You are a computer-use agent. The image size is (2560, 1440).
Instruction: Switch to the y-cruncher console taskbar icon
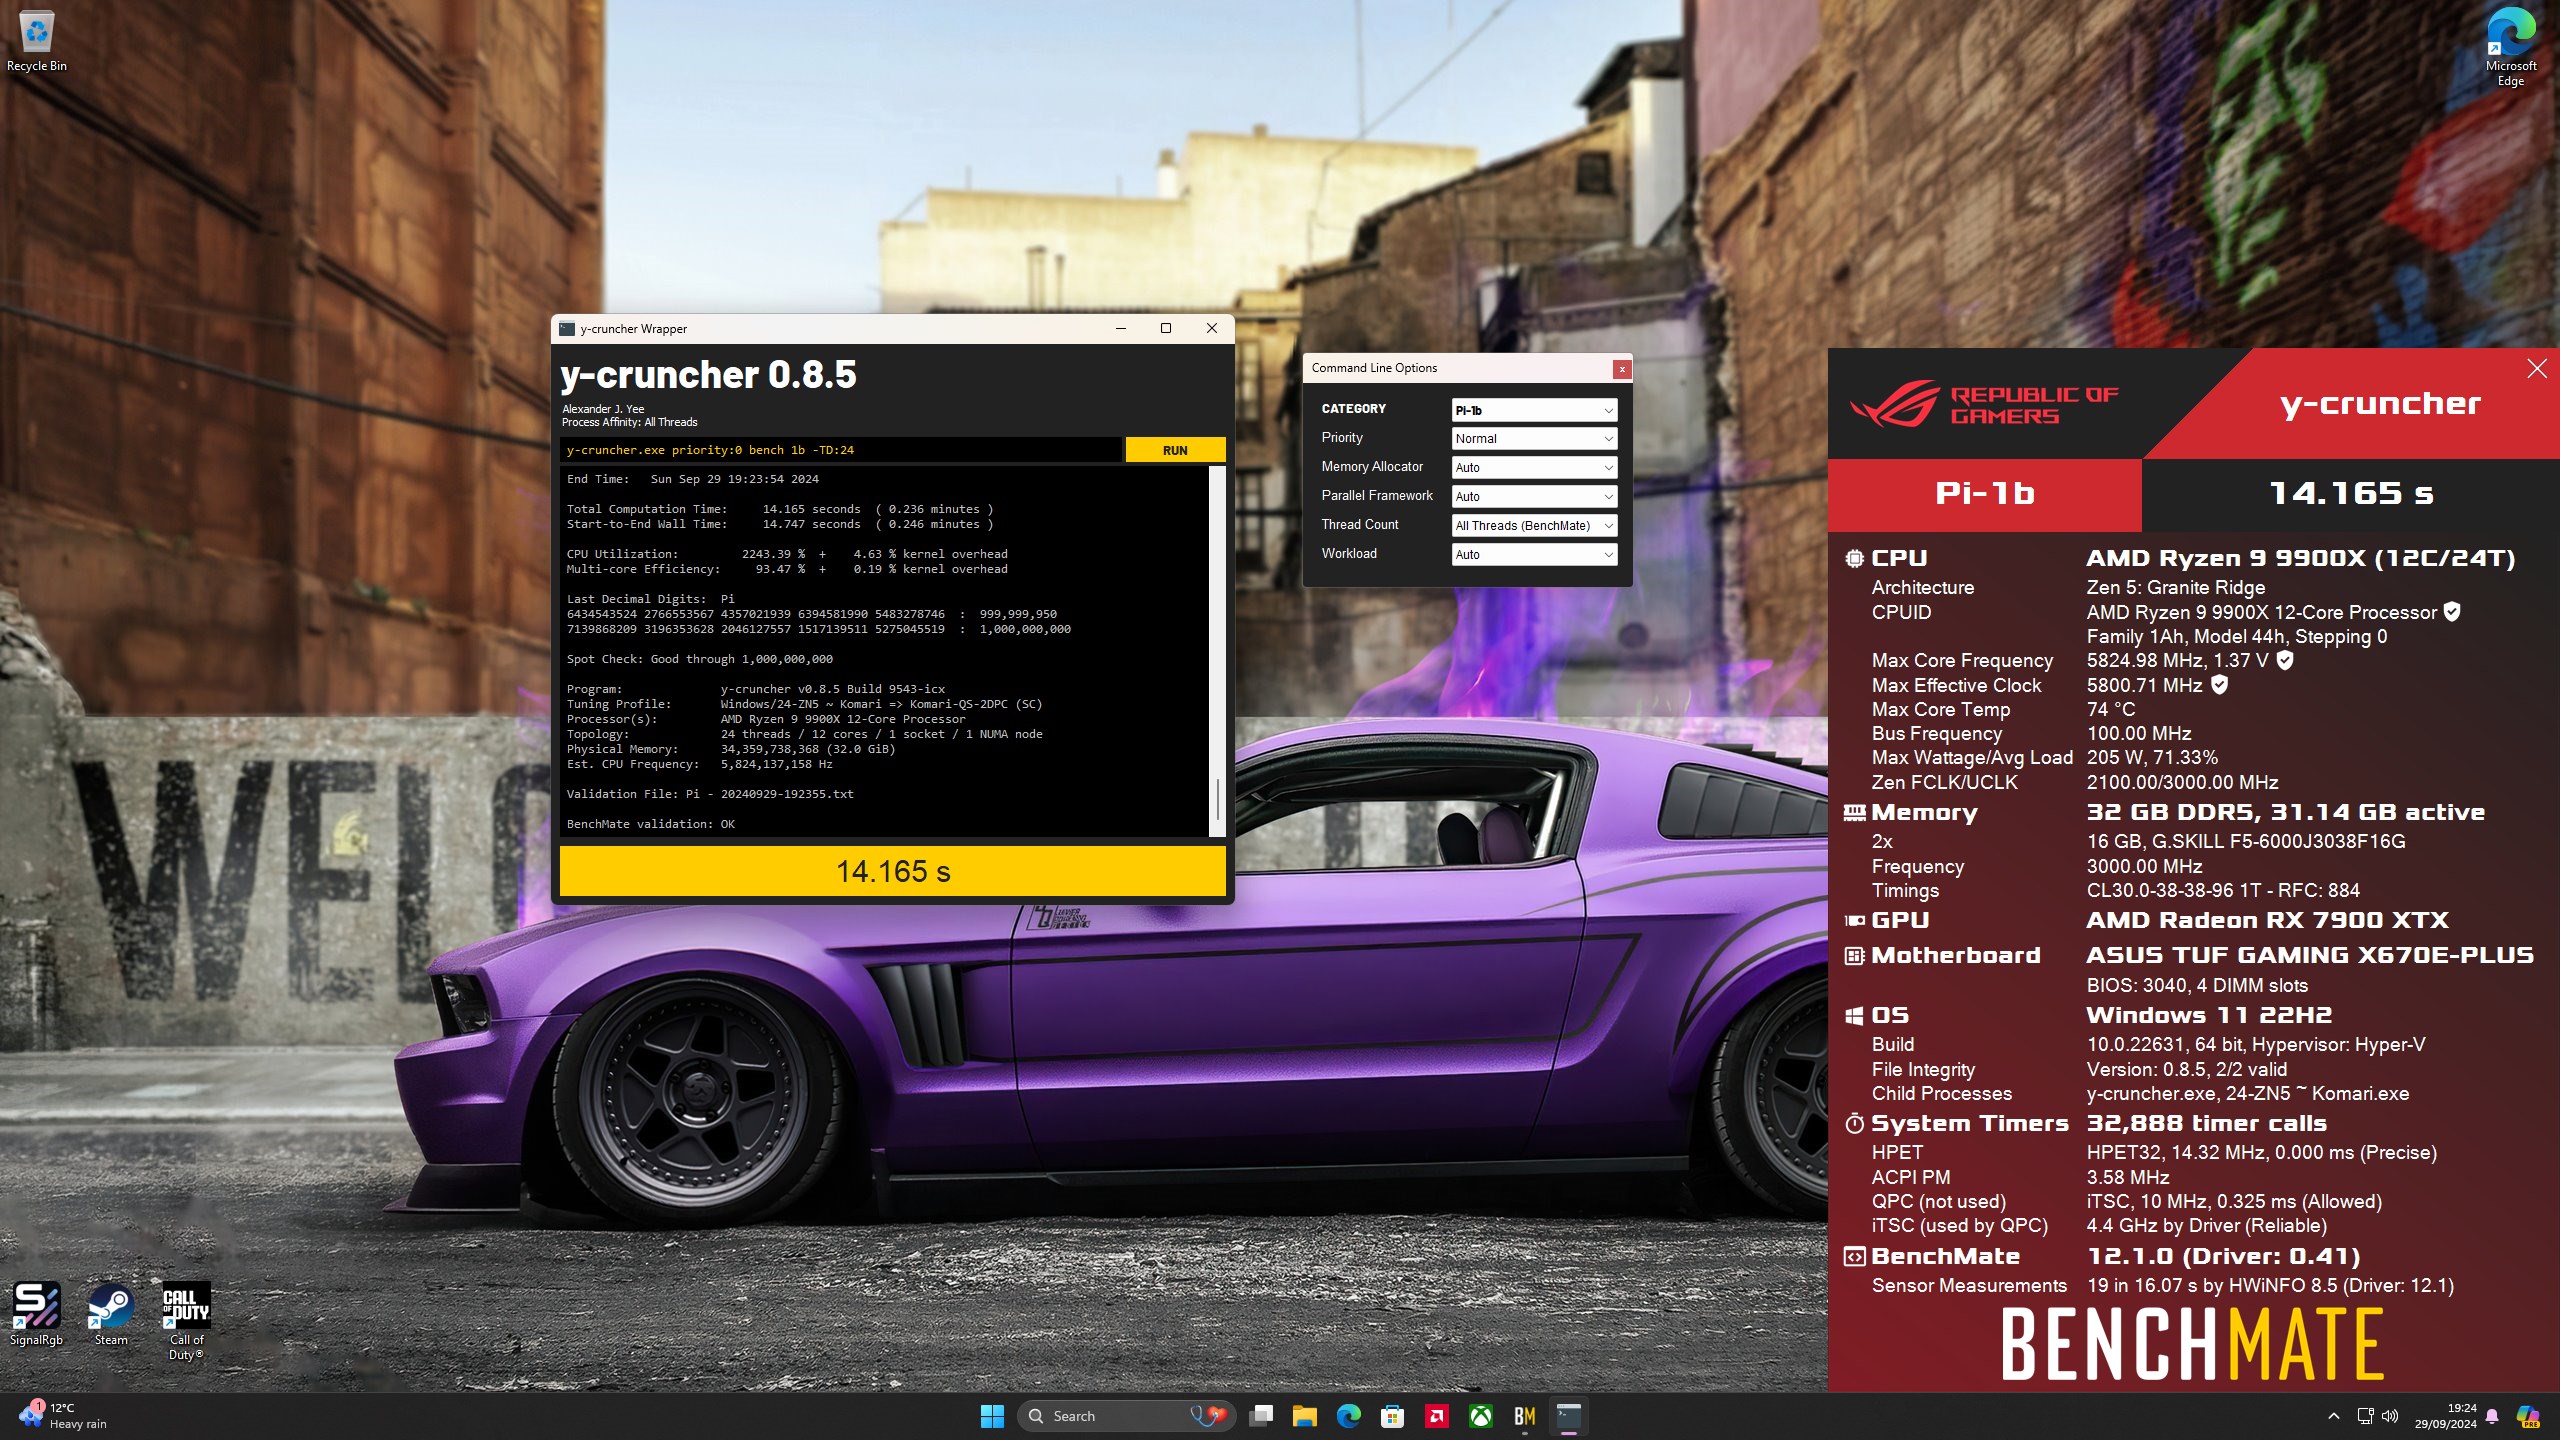[x=1569, y=1416]
